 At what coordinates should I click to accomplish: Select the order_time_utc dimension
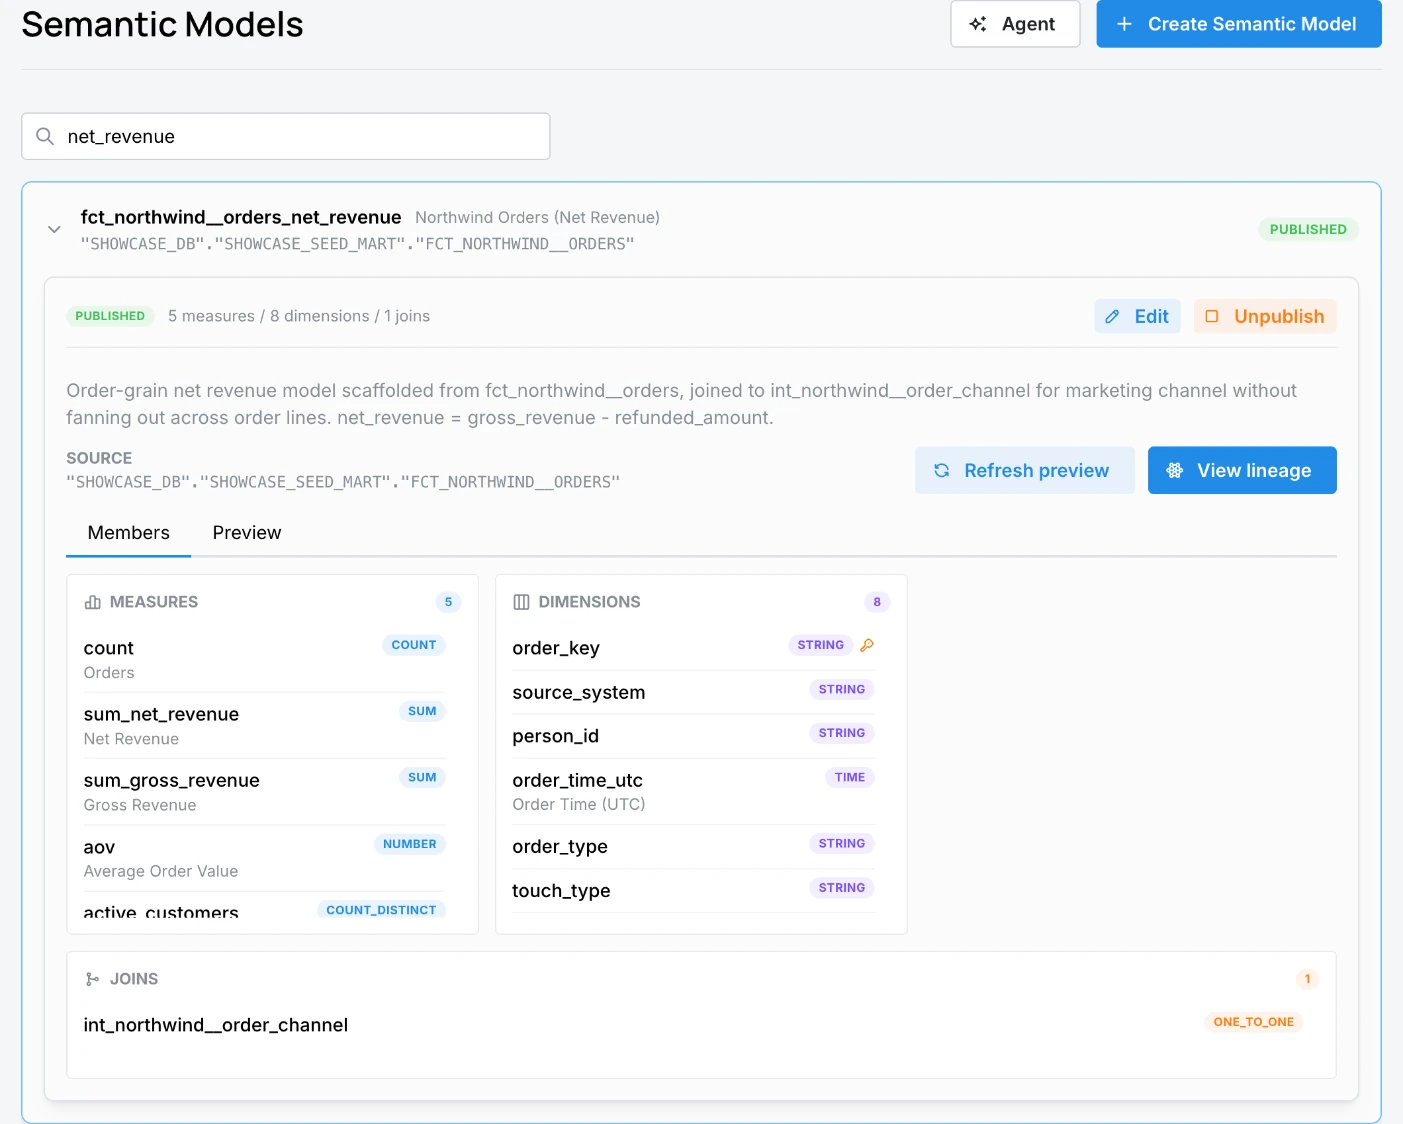(693, 791)
